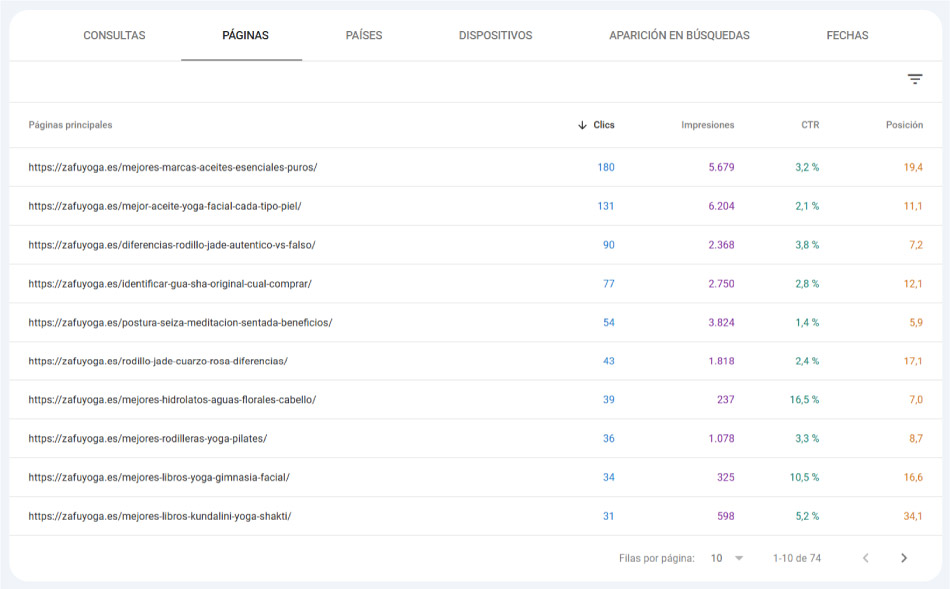This screenshot has height=589, width=950.
Task: Click the mejores-libros-yoga-gimnasia-facial URL
Action: (159, 478)
